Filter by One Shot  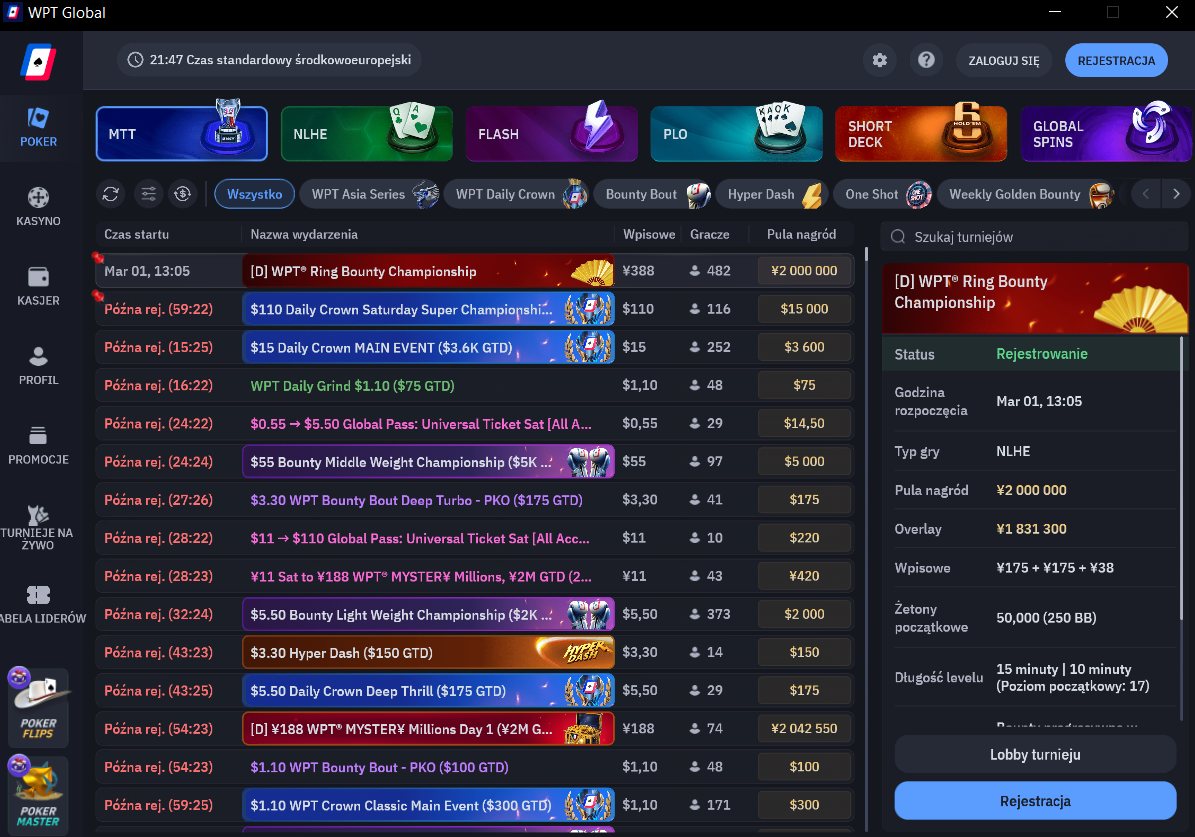pyautogui.click(x=883, y=194)
